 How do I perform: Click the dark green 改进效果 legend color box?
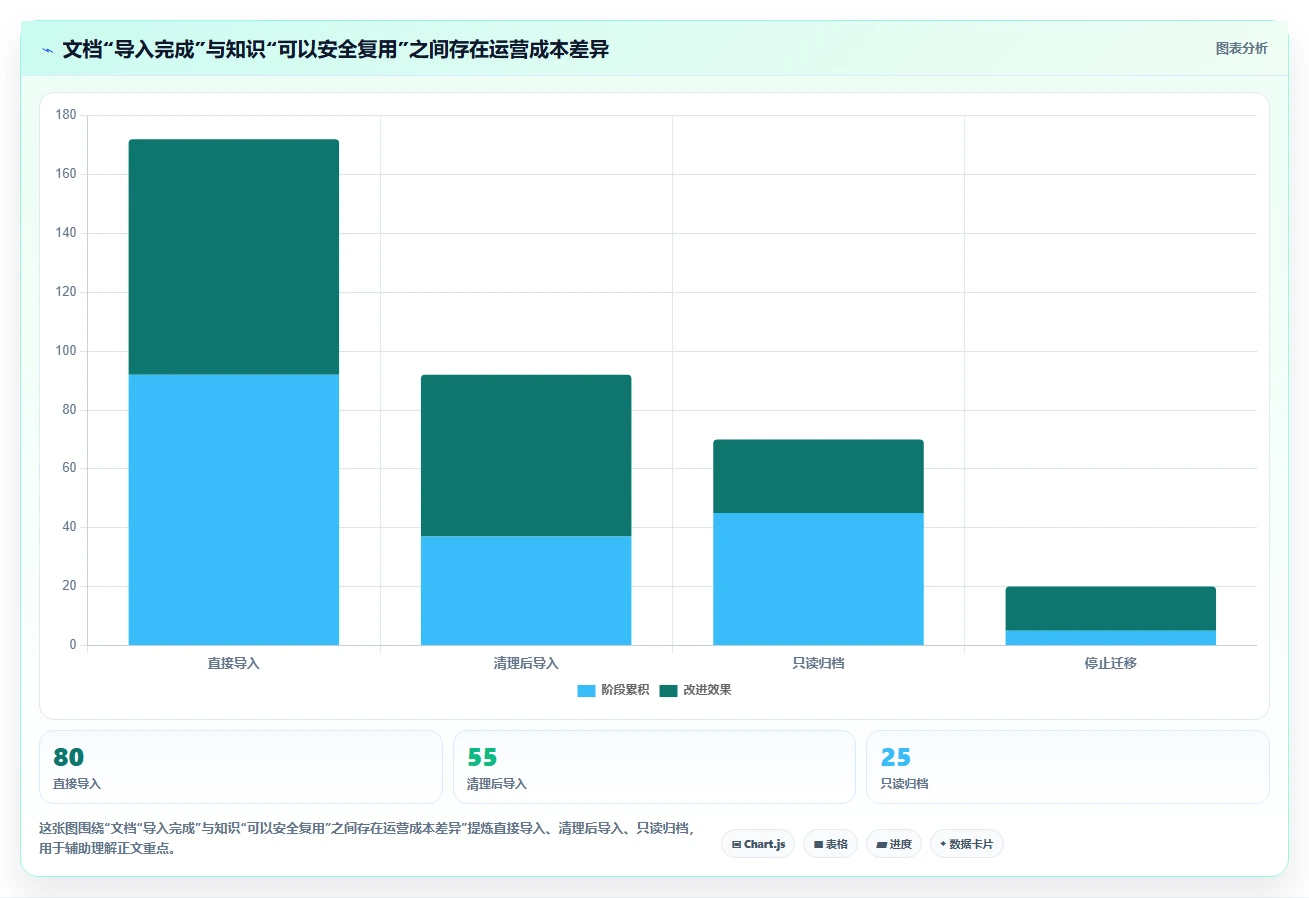pos(668,690)
